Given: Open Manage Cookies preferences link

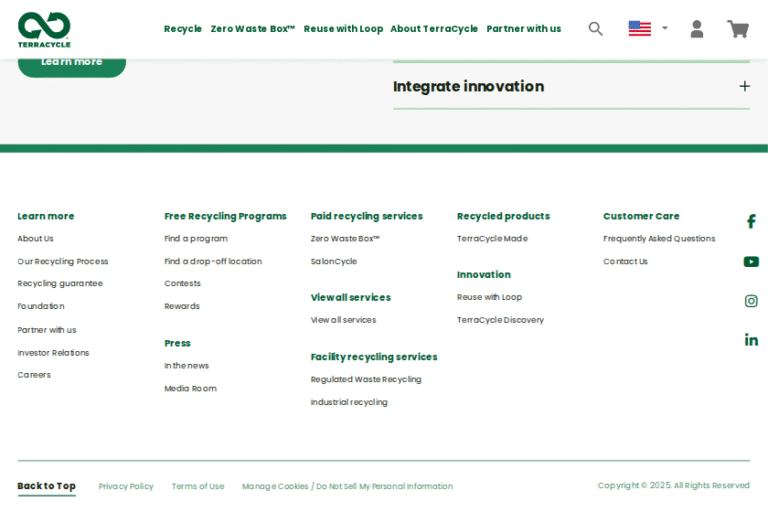Looking at the screenshot, I should 347,486.
